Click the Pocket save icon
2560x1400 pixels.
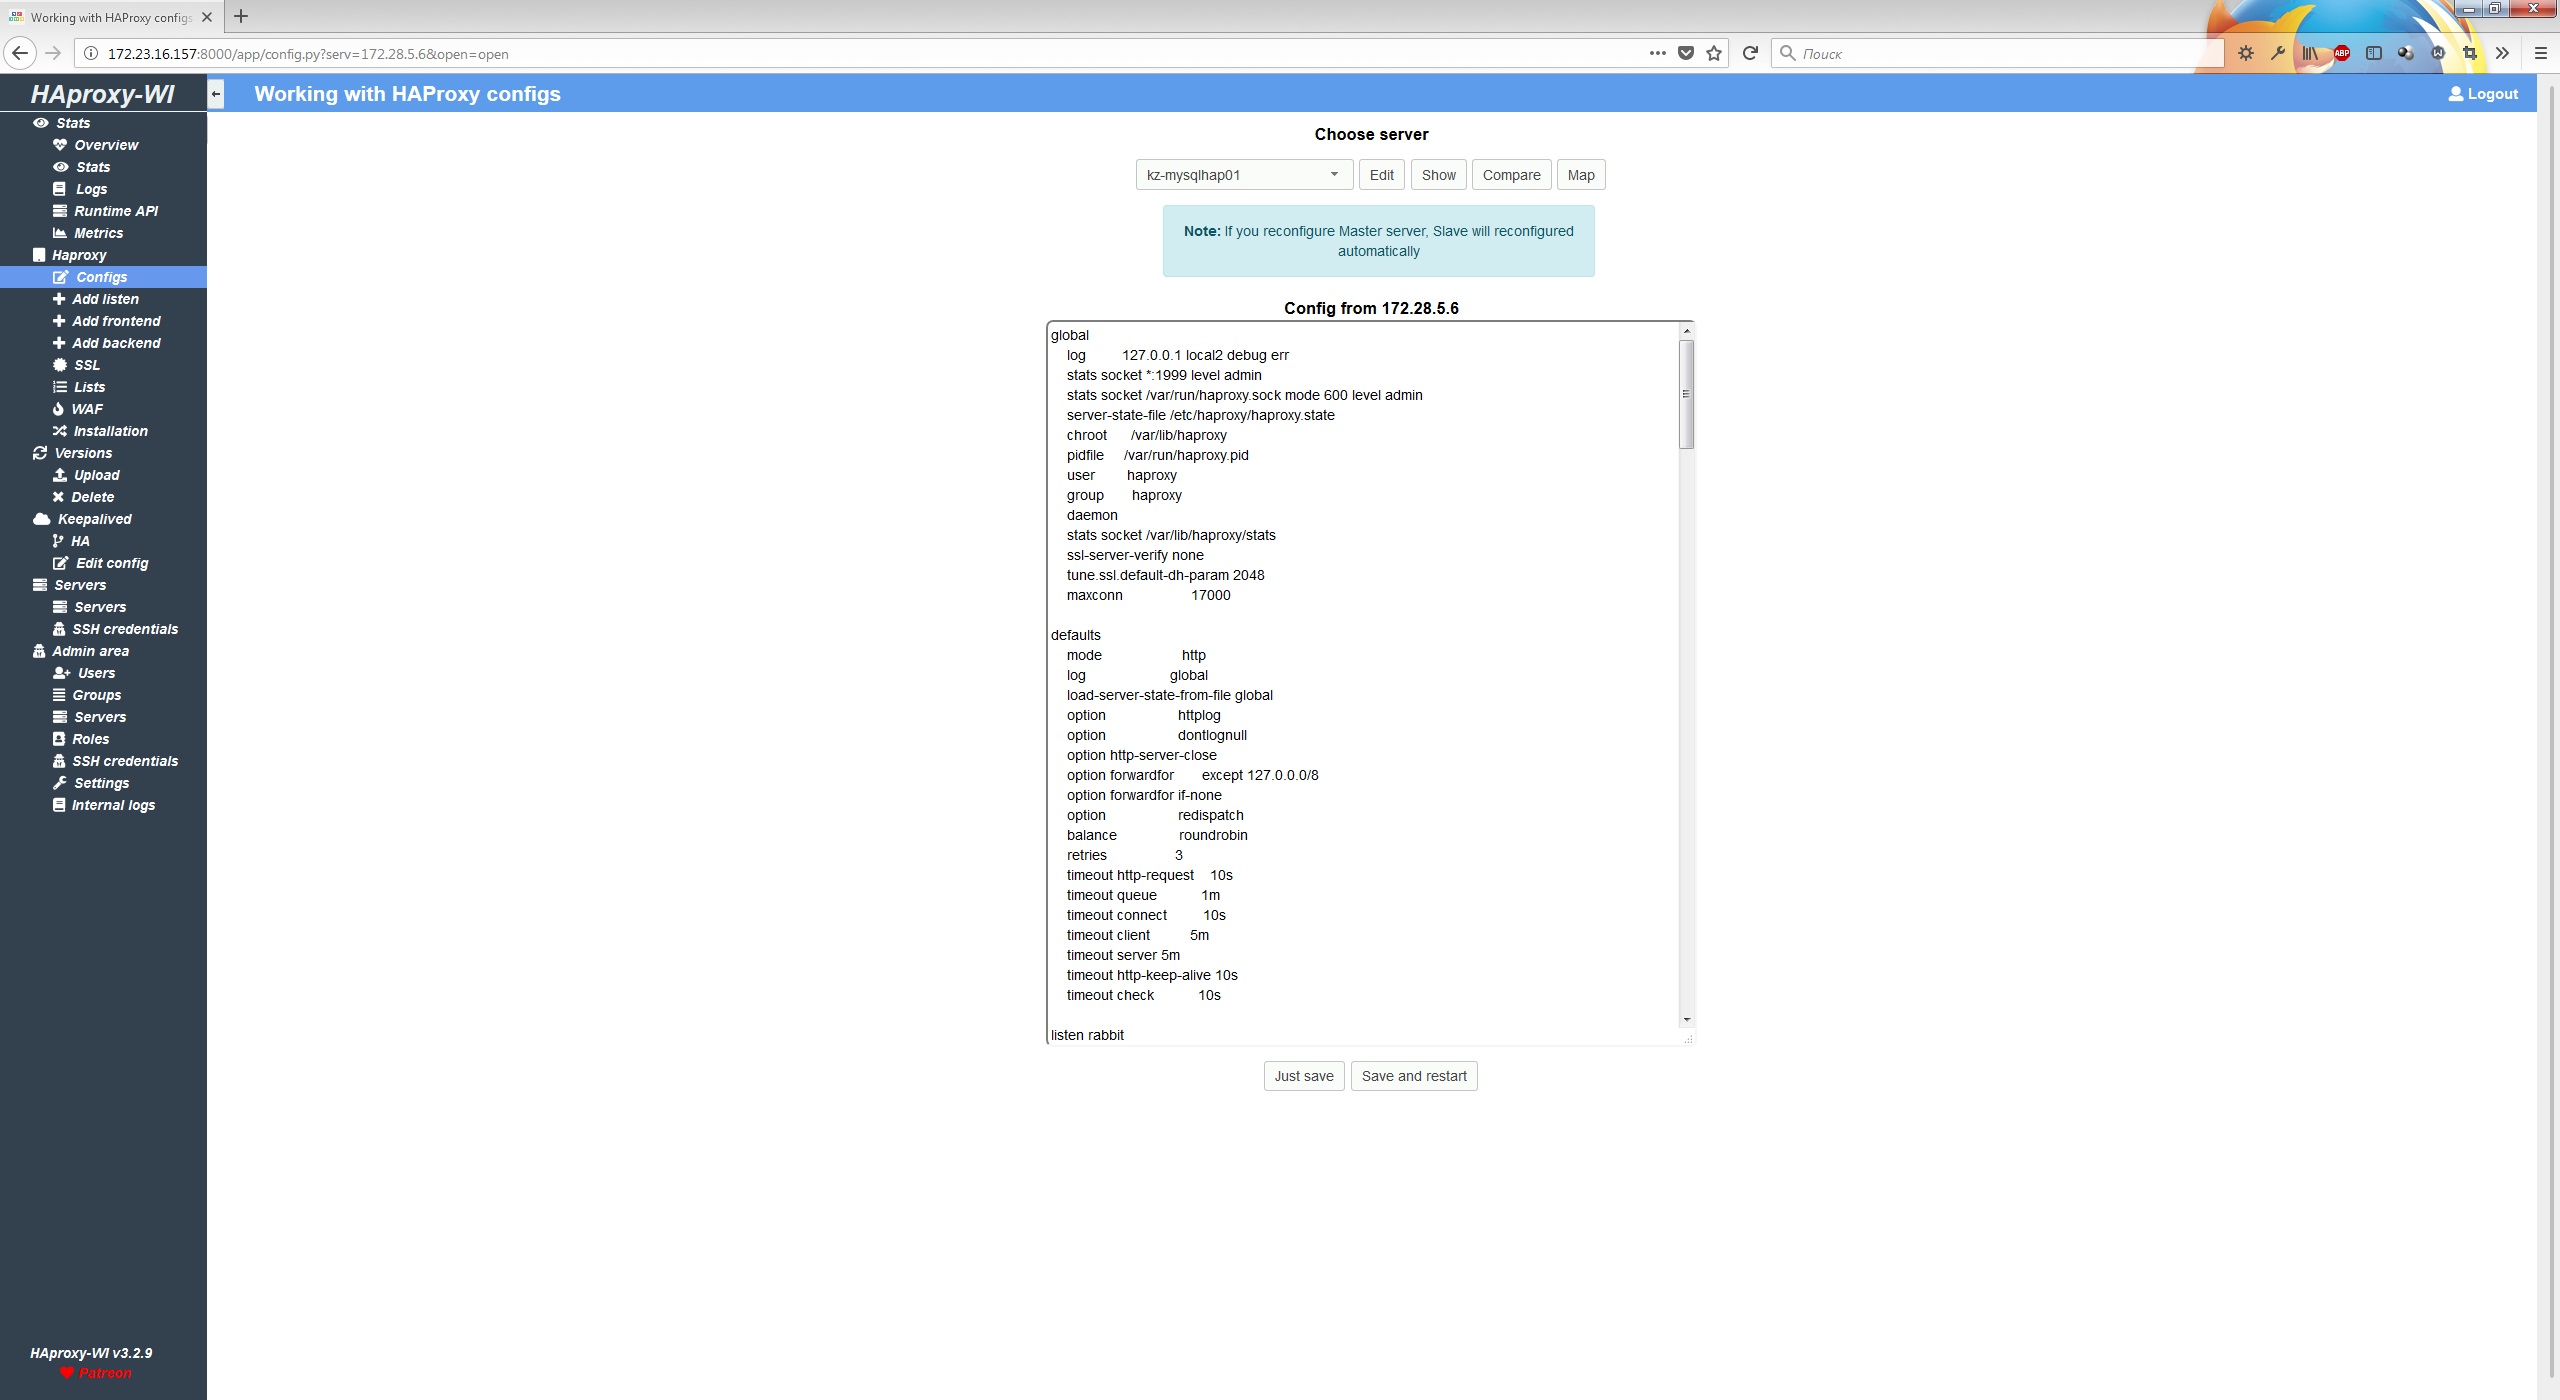[1686, 54]
